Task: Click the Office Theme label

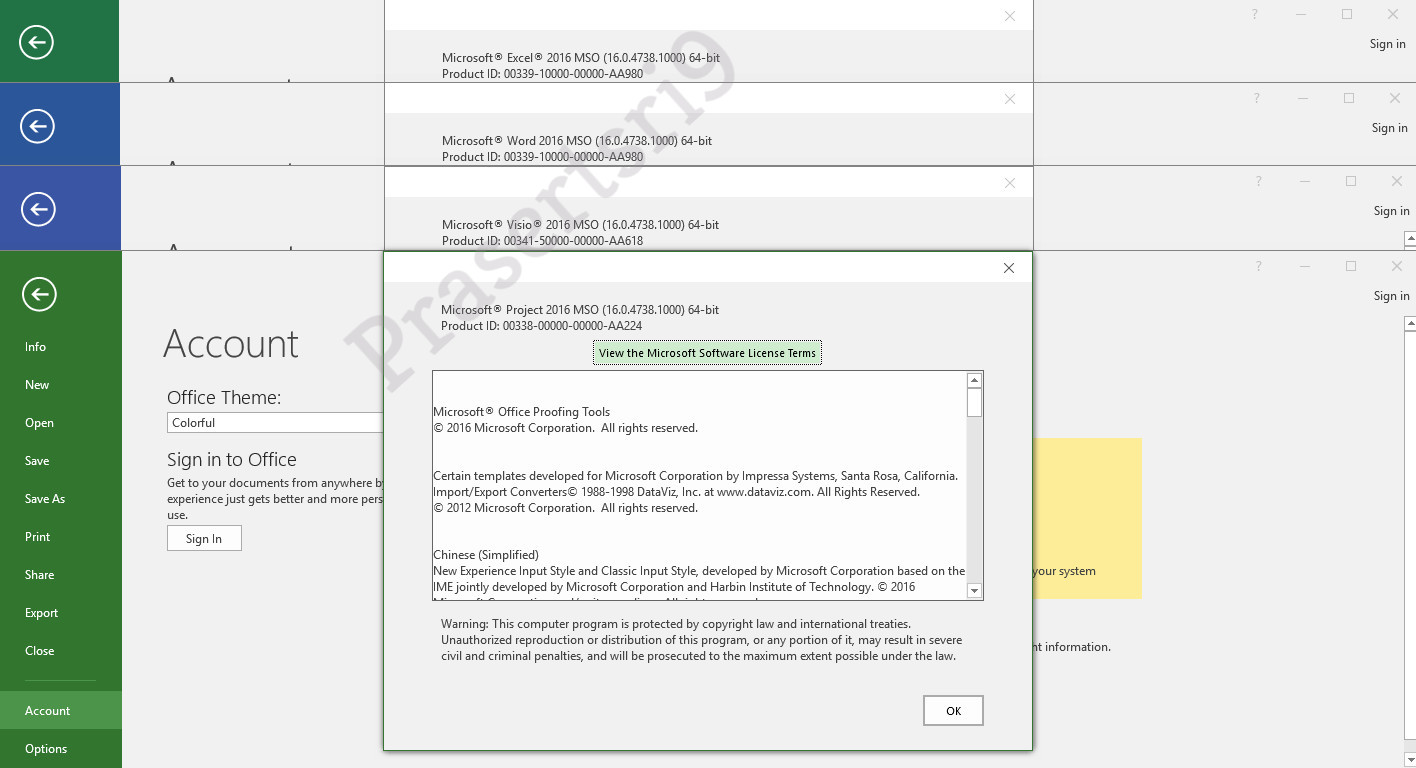Action: (224, 398)
